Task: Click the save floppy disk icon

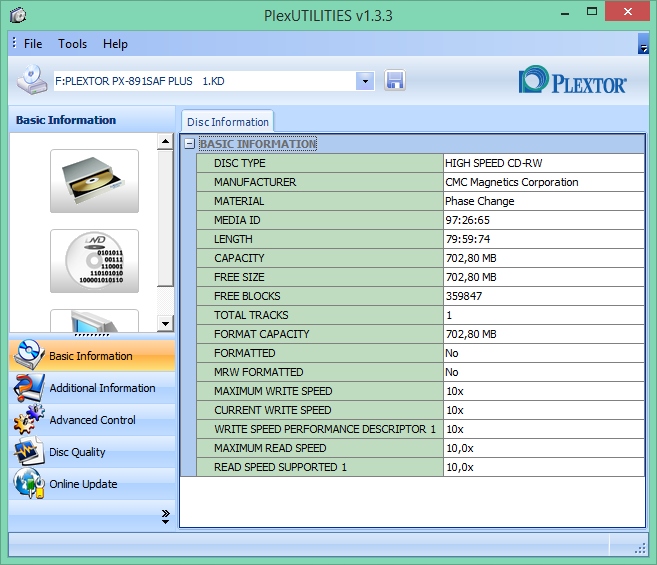Action: (395, 80)
